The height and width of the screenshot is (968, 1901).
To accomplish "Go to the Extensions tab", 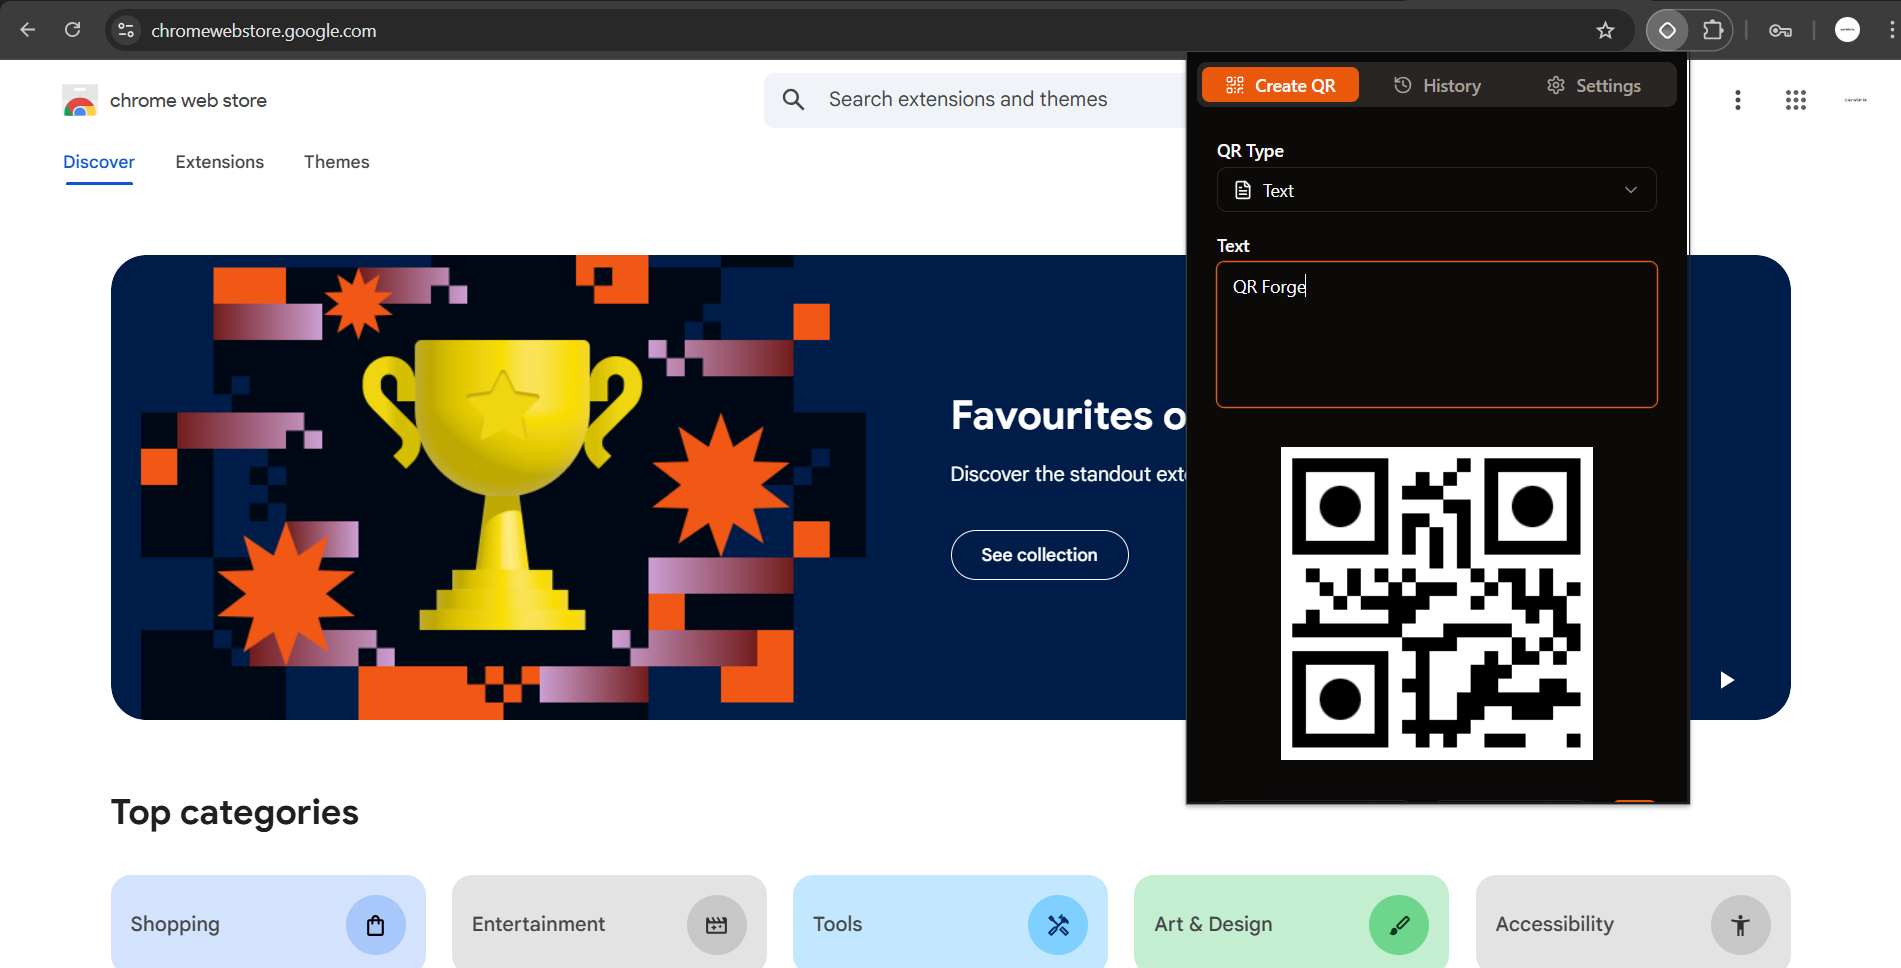I will coord(219,162).
